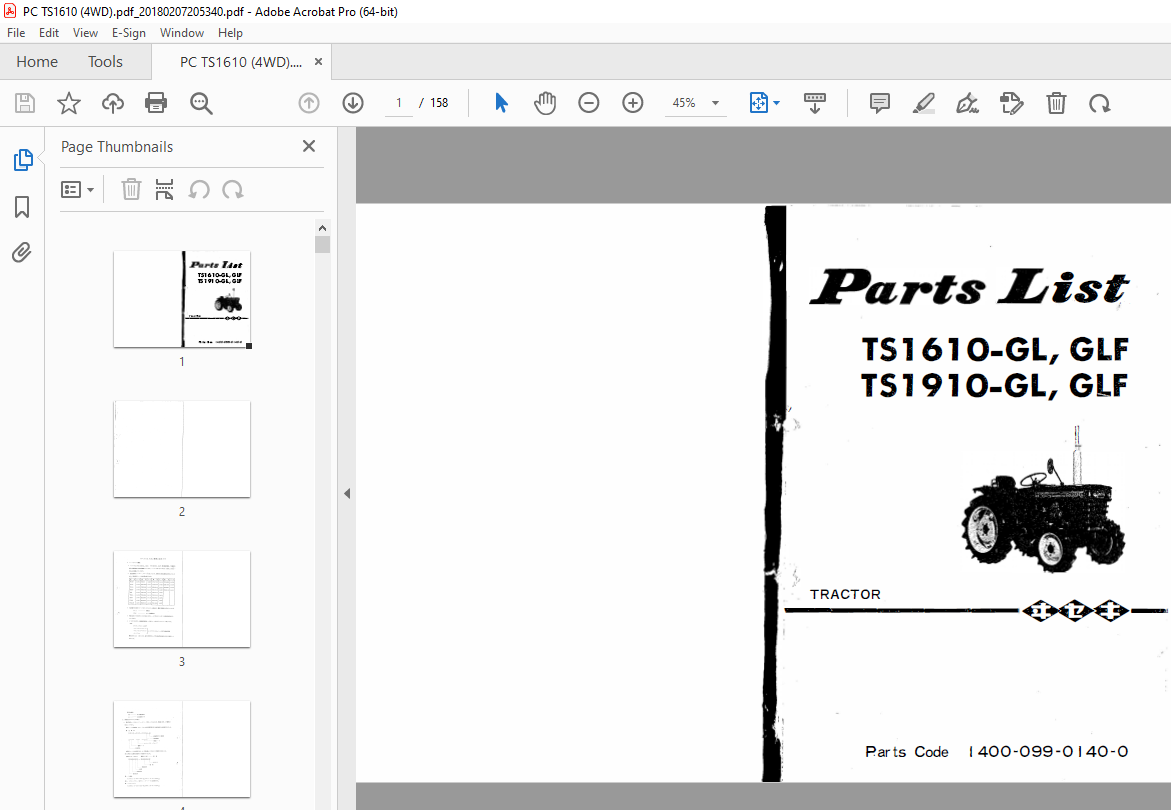Add file to starred with star icon
The image size is (1171, 810).
[x=69, y=103]
